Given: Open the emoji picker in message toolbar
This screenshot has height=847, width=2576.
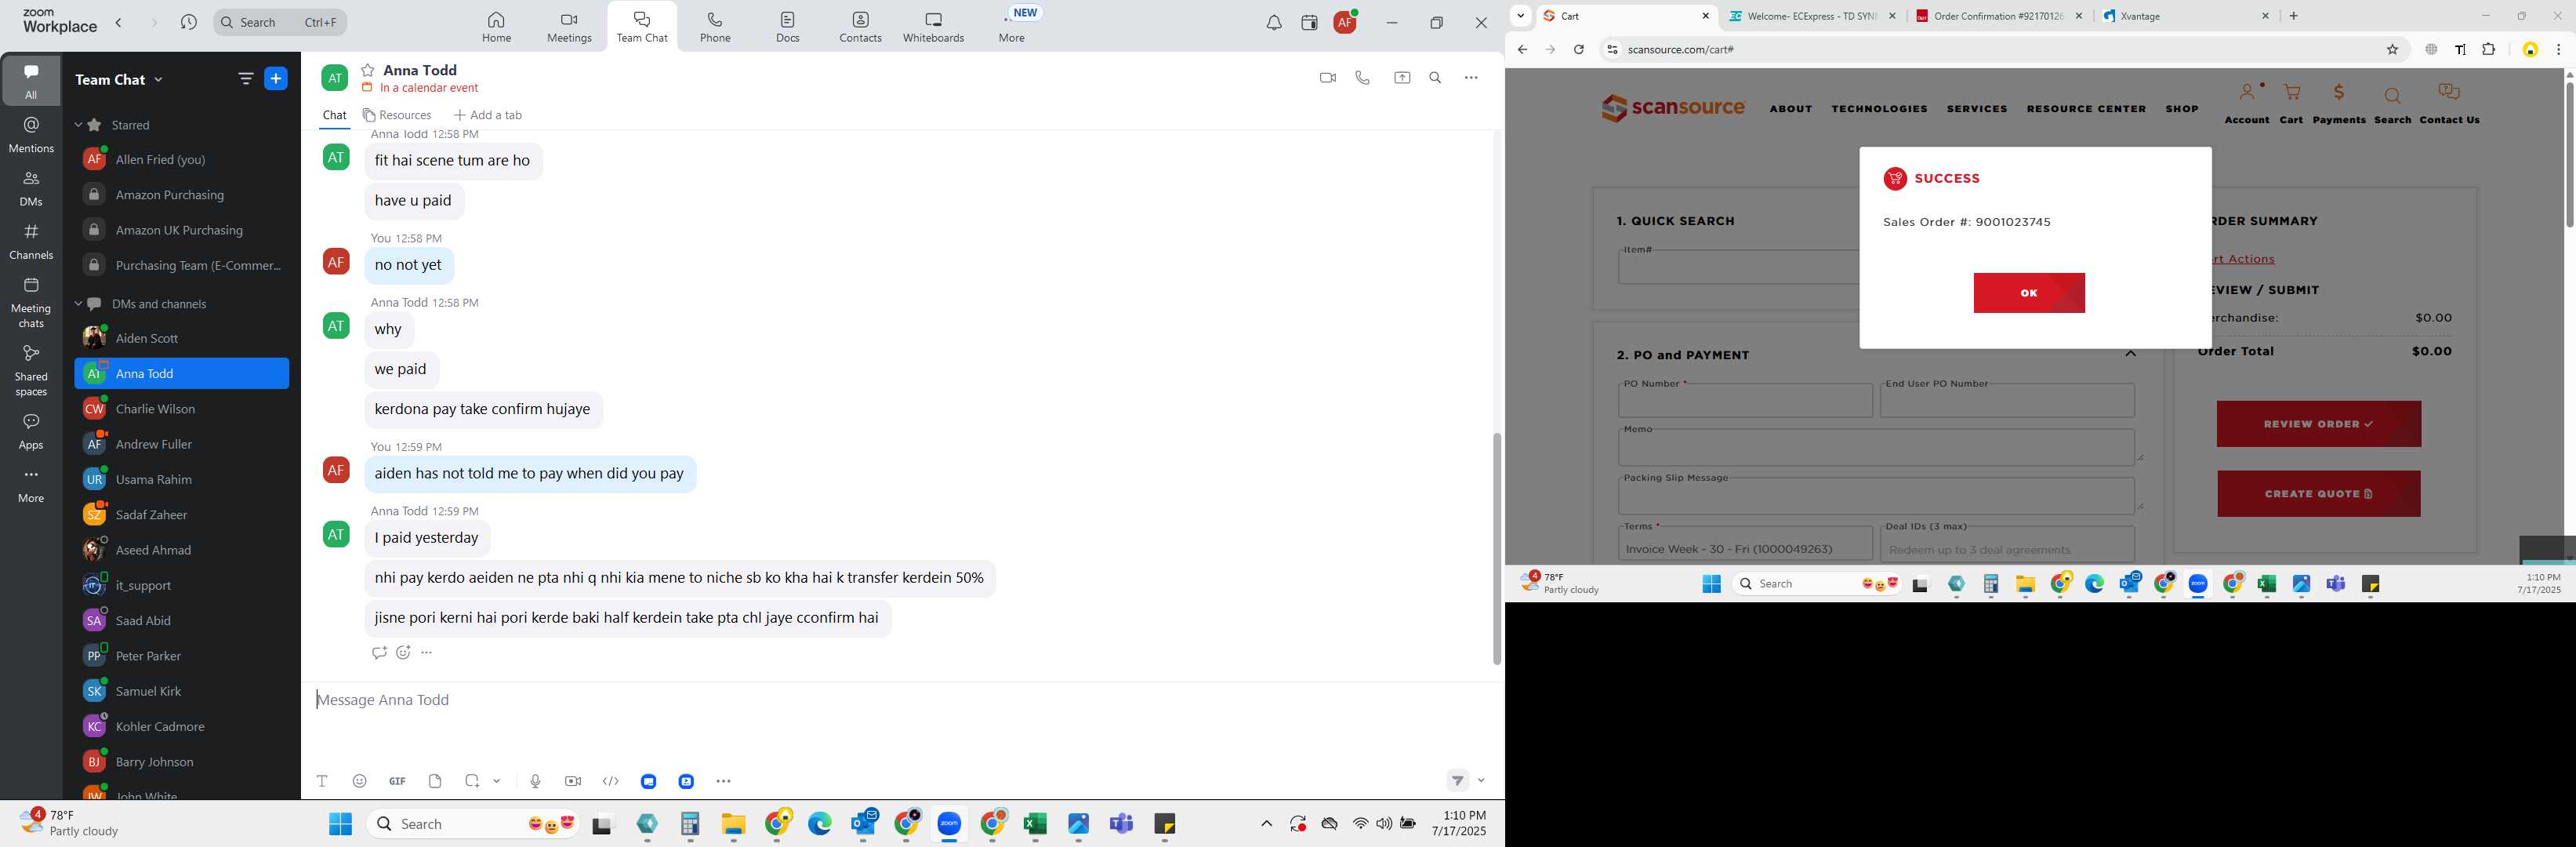Looking at the screenshot, I should pyautogui.click(x=360, y=781).
